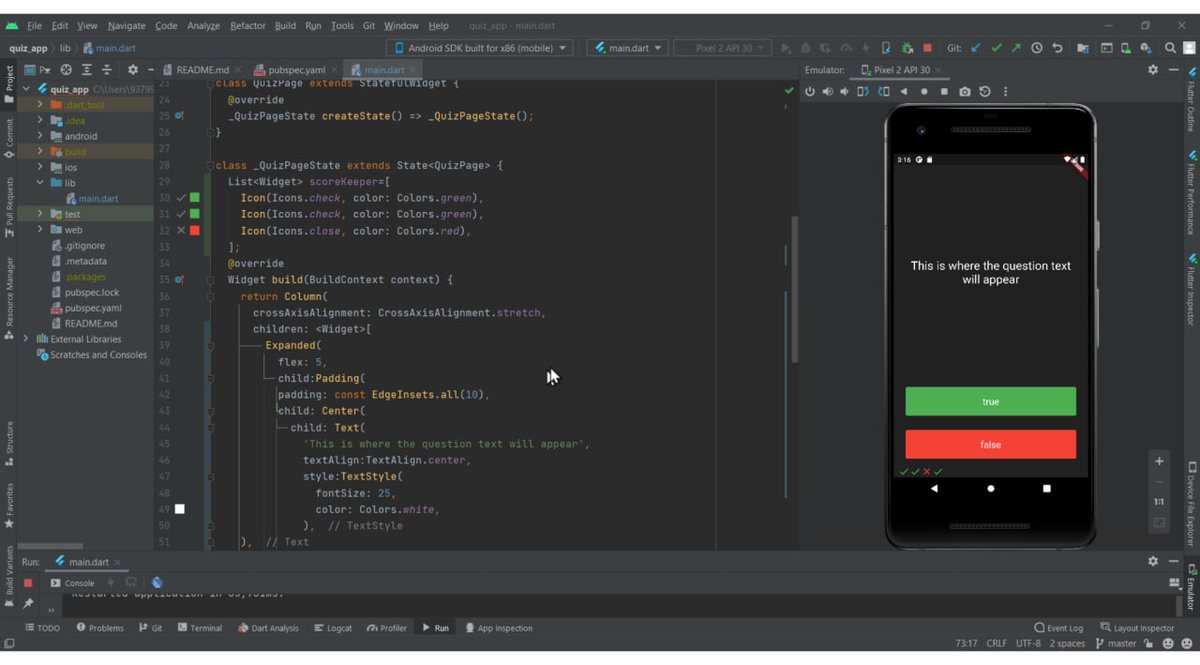Open the device selector dropdown
Image resolution: width=1200 pixels, height=665 pixels.
click(479, 48)
